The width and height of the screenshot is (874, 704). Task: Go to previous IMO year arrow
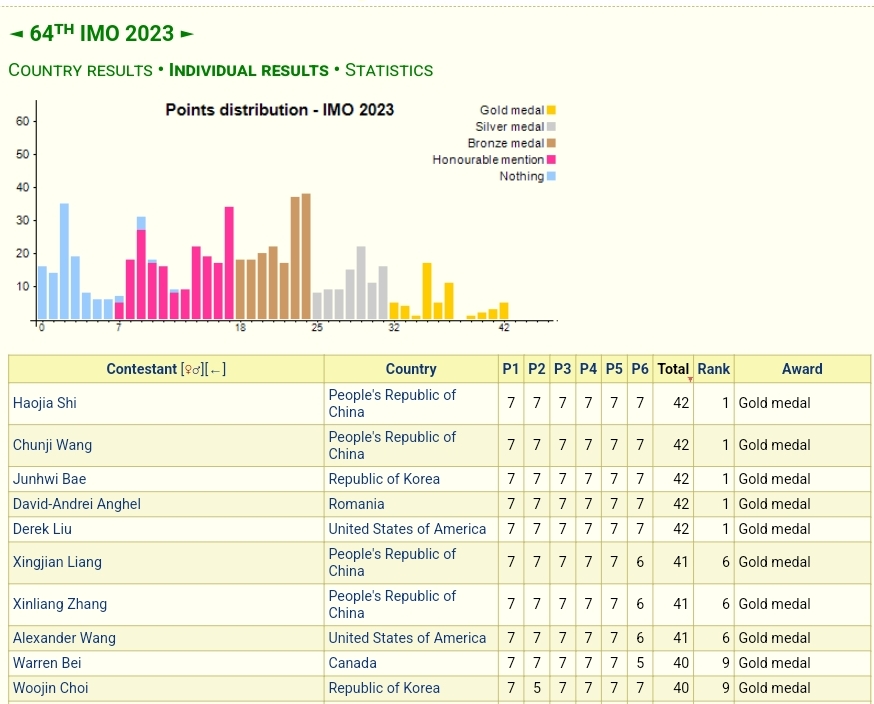pyautogui.click(x=16, y=34)
